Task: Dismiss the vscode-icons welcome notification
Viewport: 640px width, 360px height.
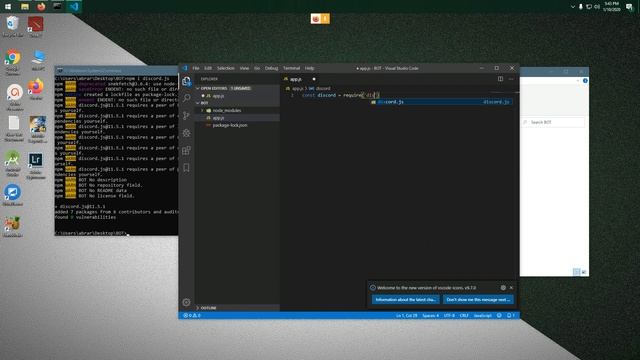Action: pyautogui.click(x=511, y=288)
